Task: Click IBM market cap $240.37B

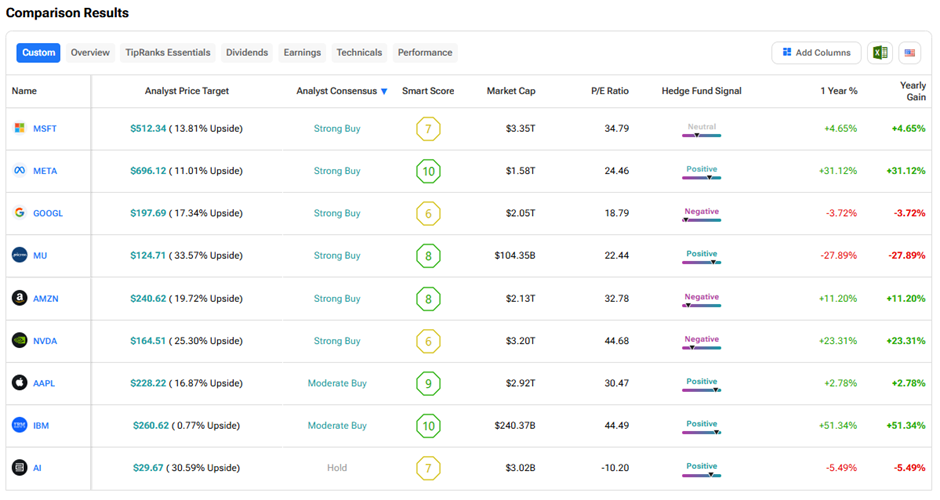Action: pyautogui.click(x=515, y=426)
